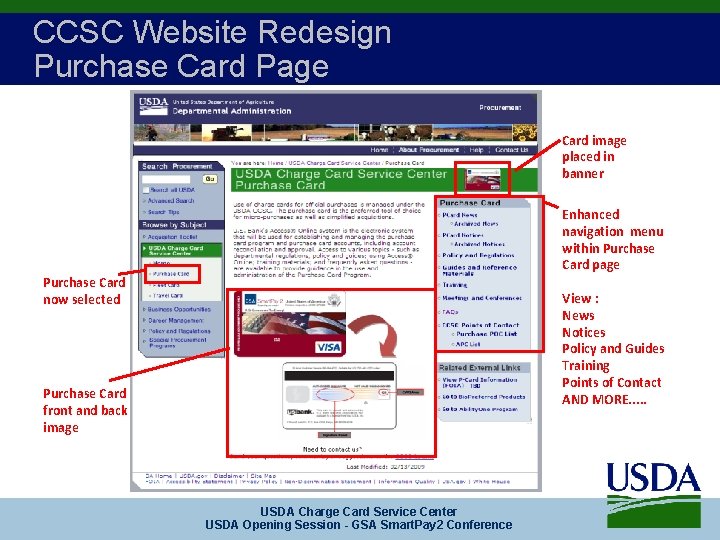Open CCSC Points of Contact link
The width and height of the screenshot is (720, 540).
[480, 325]
